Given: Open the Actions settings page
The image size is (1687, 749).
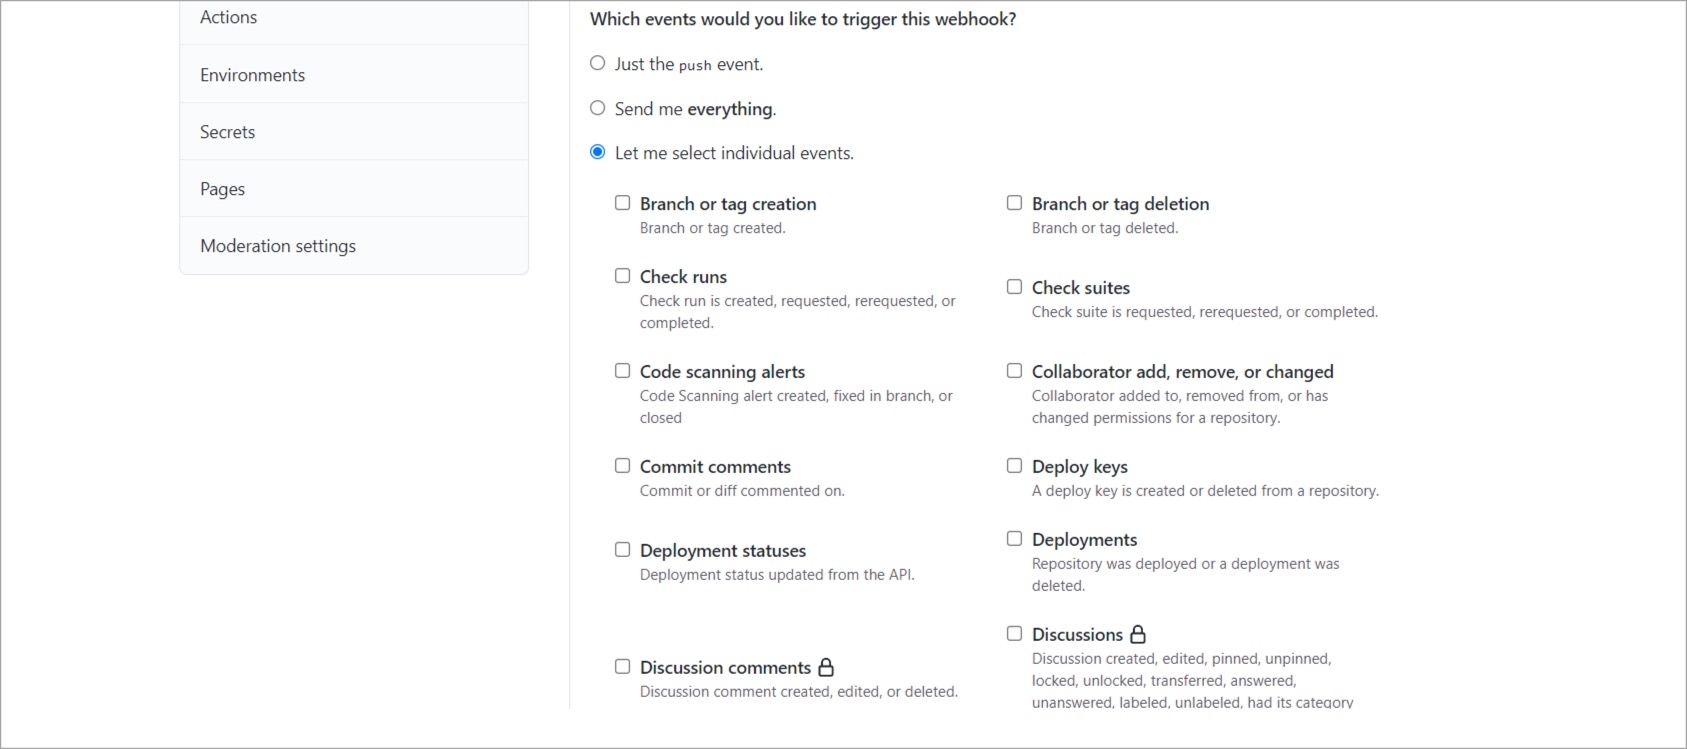Looking at the screenshot, I should (x=354, y=19).
